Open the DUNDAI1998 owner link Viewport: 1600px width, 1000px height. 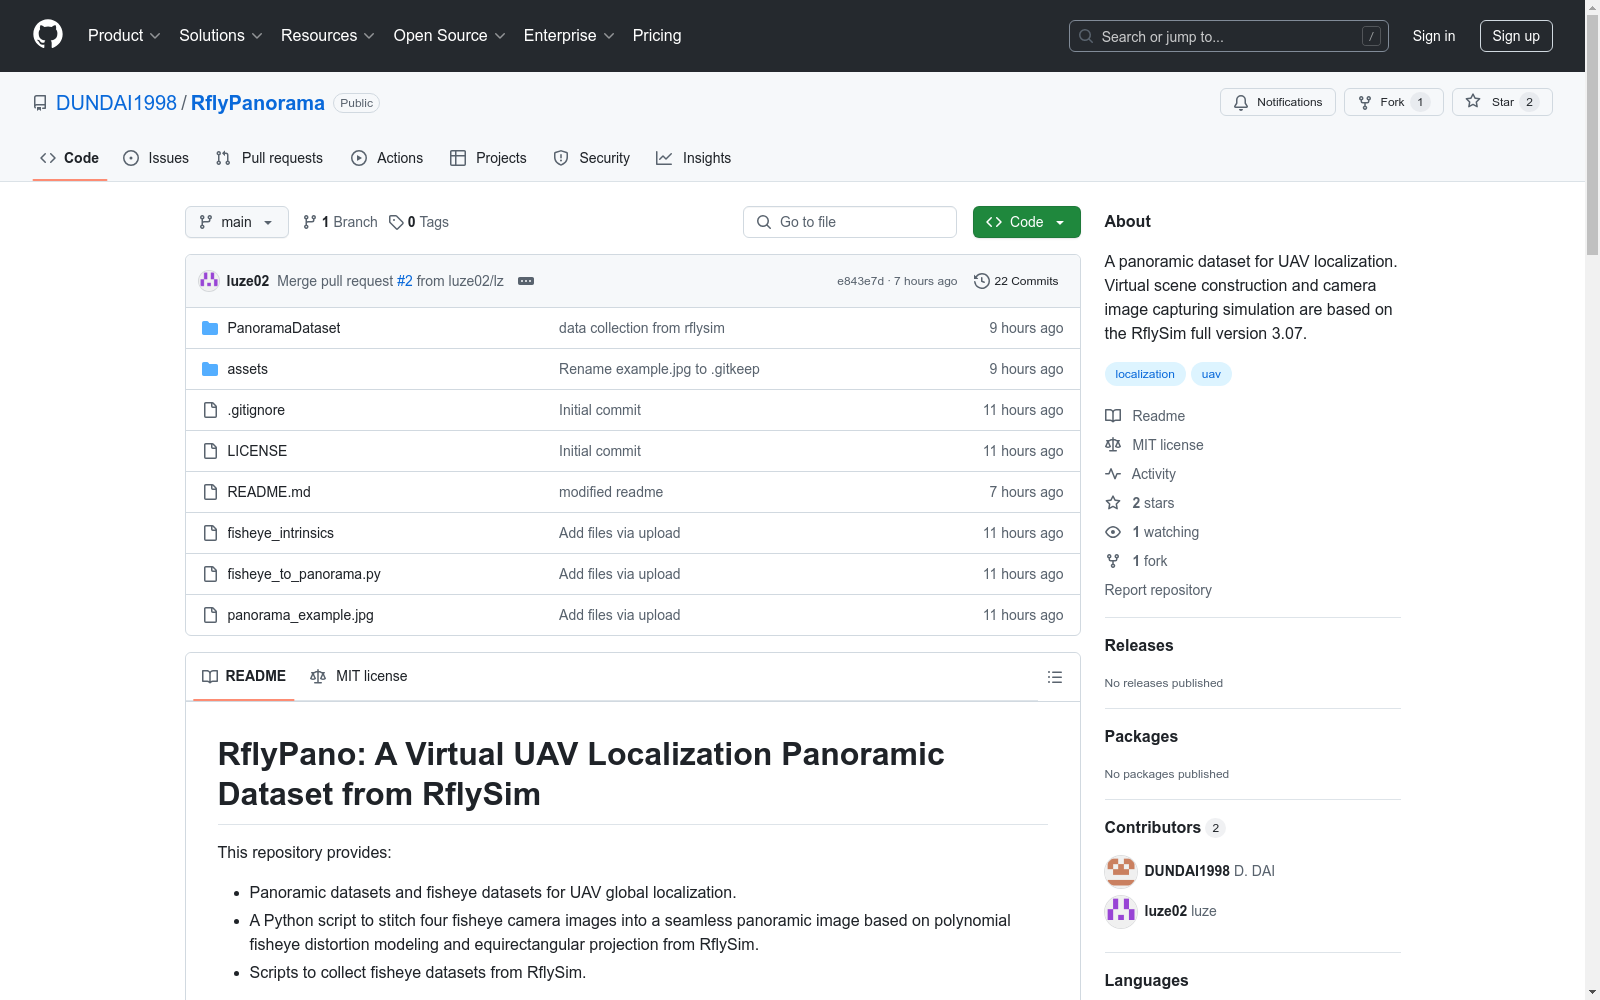tap(116, 103)
